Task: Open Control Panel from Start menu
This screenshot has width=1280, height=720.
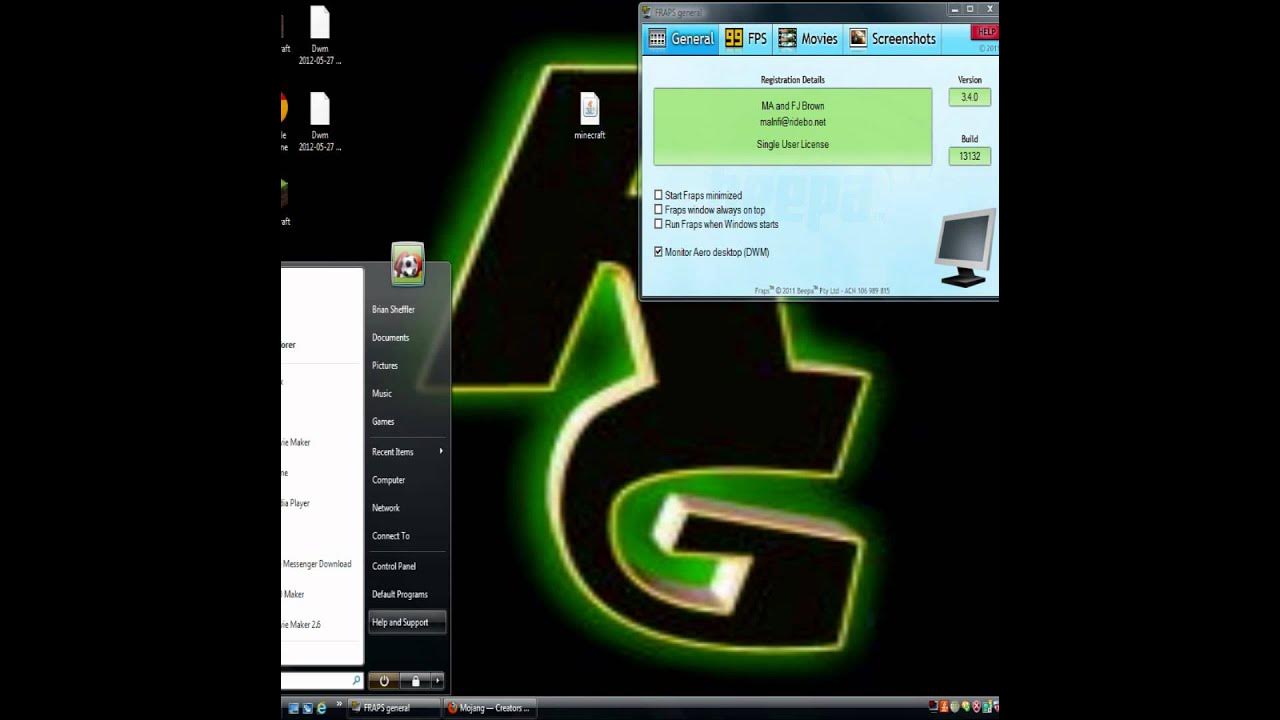Action: tap(394, 566)
